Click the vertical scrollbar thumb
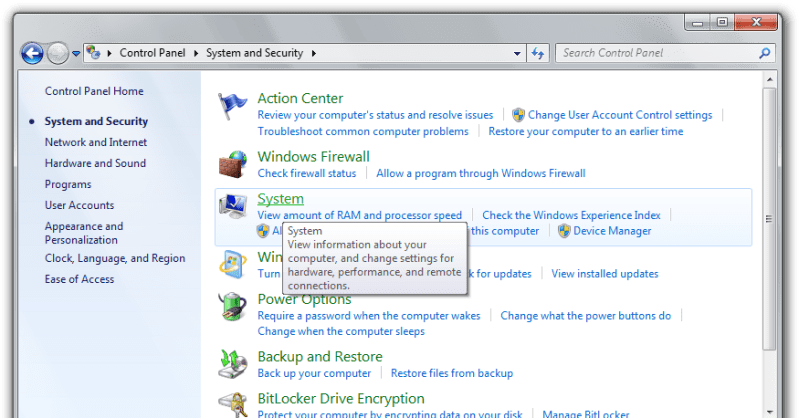799x418 pixels. point(769,219)
